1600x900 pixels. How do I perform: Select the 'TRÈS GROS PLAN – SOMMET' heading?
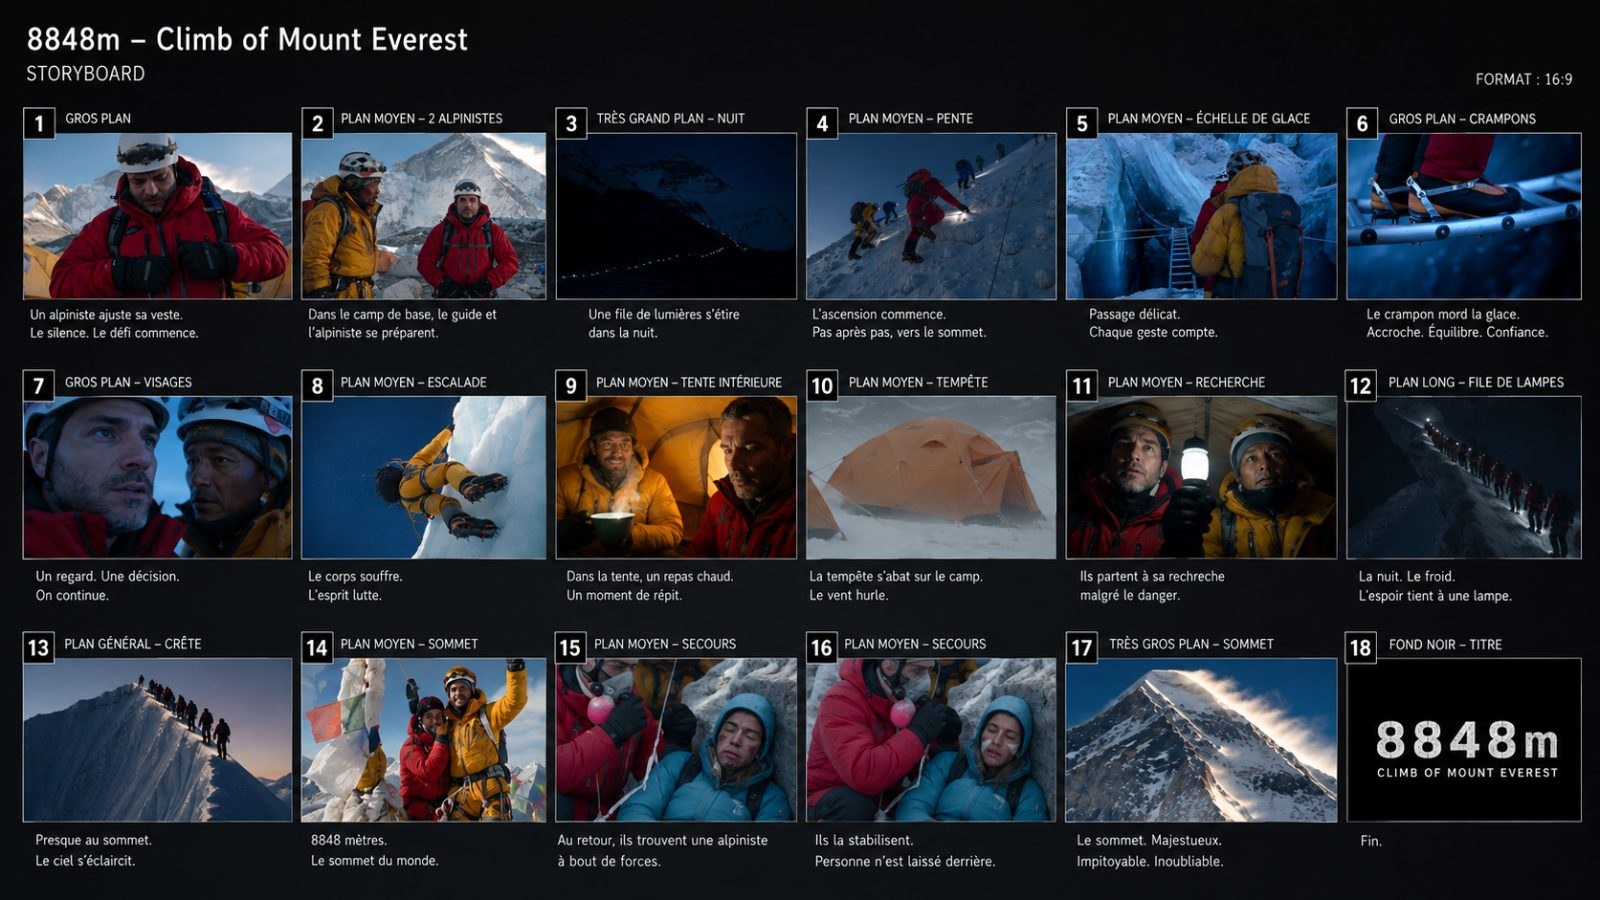[x=1191, y=644]
